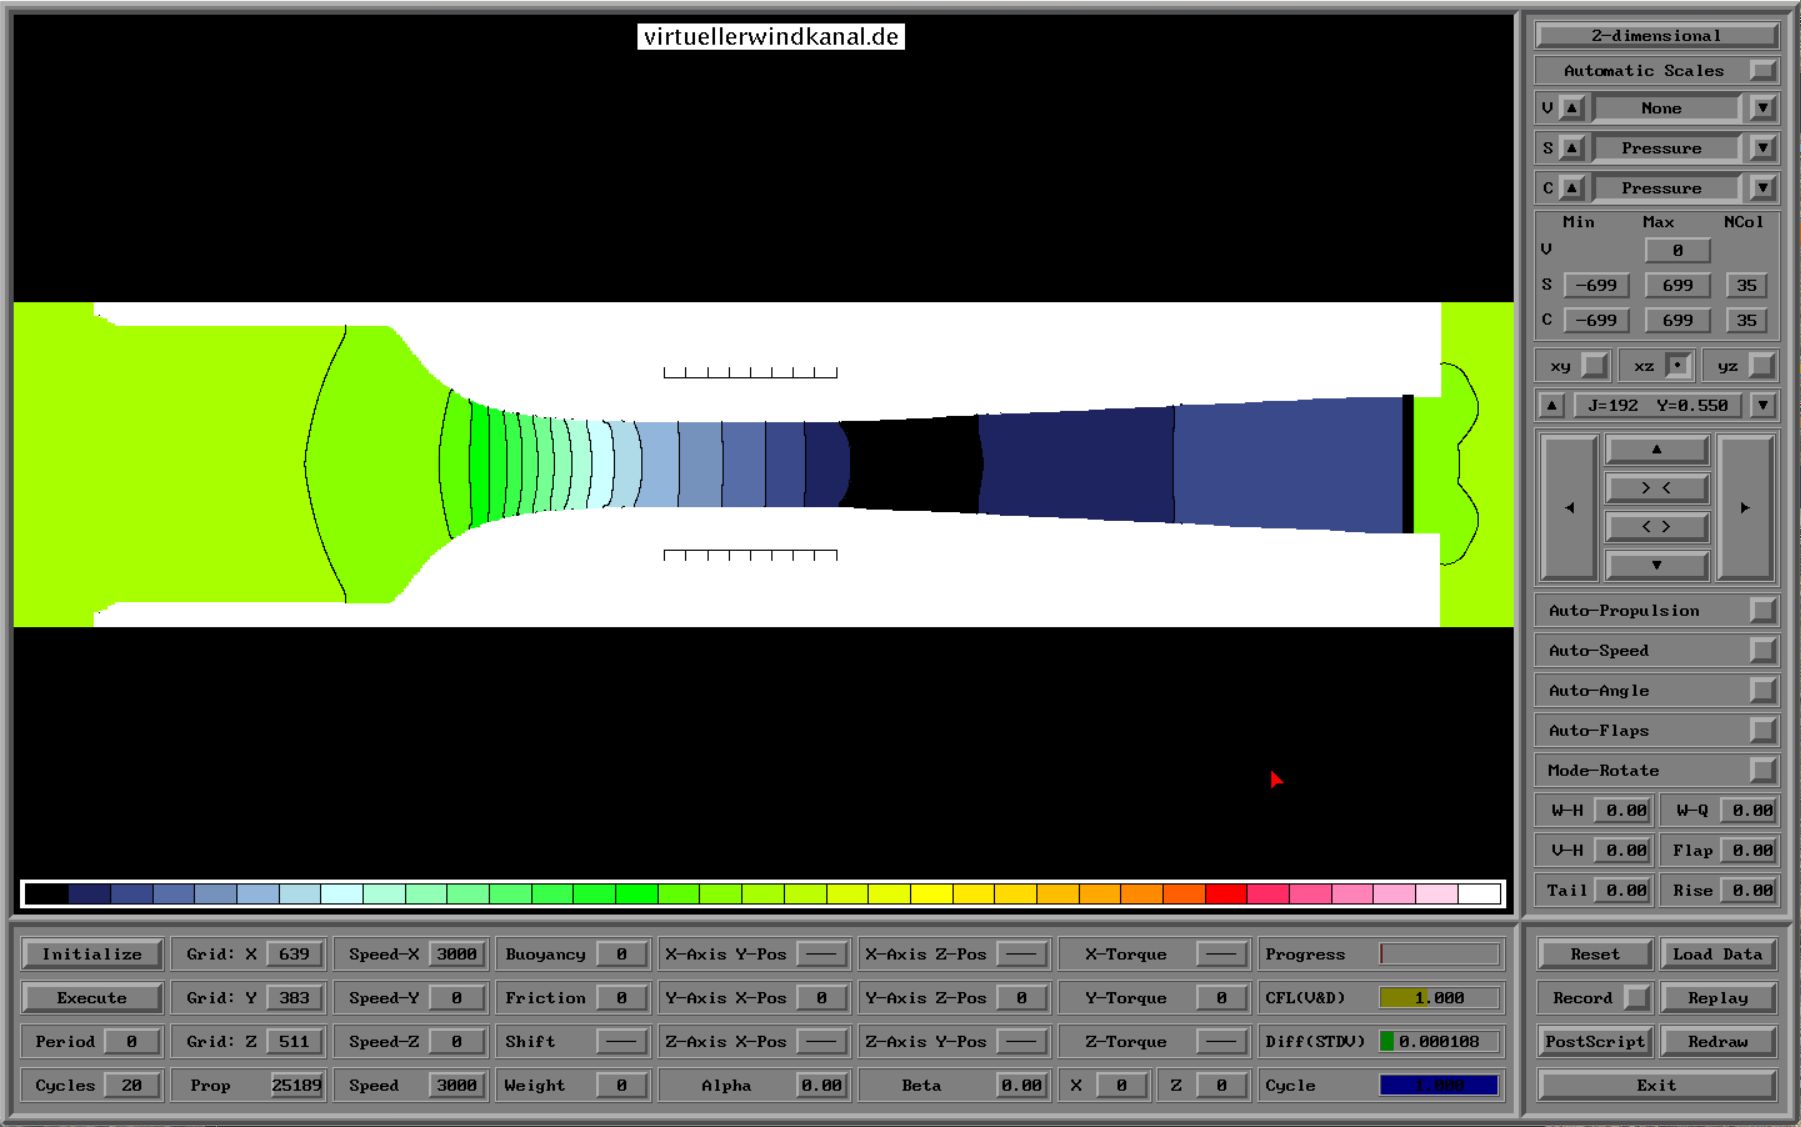
Task: Move view down with the down arrow button
Action: coord(1657,565)
